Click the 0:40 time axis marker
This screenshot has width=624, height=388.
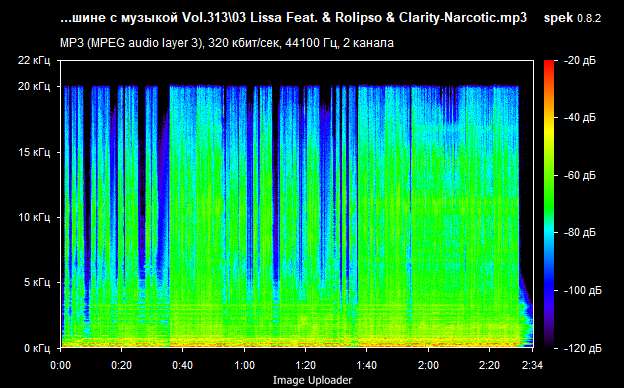point(183,365)
